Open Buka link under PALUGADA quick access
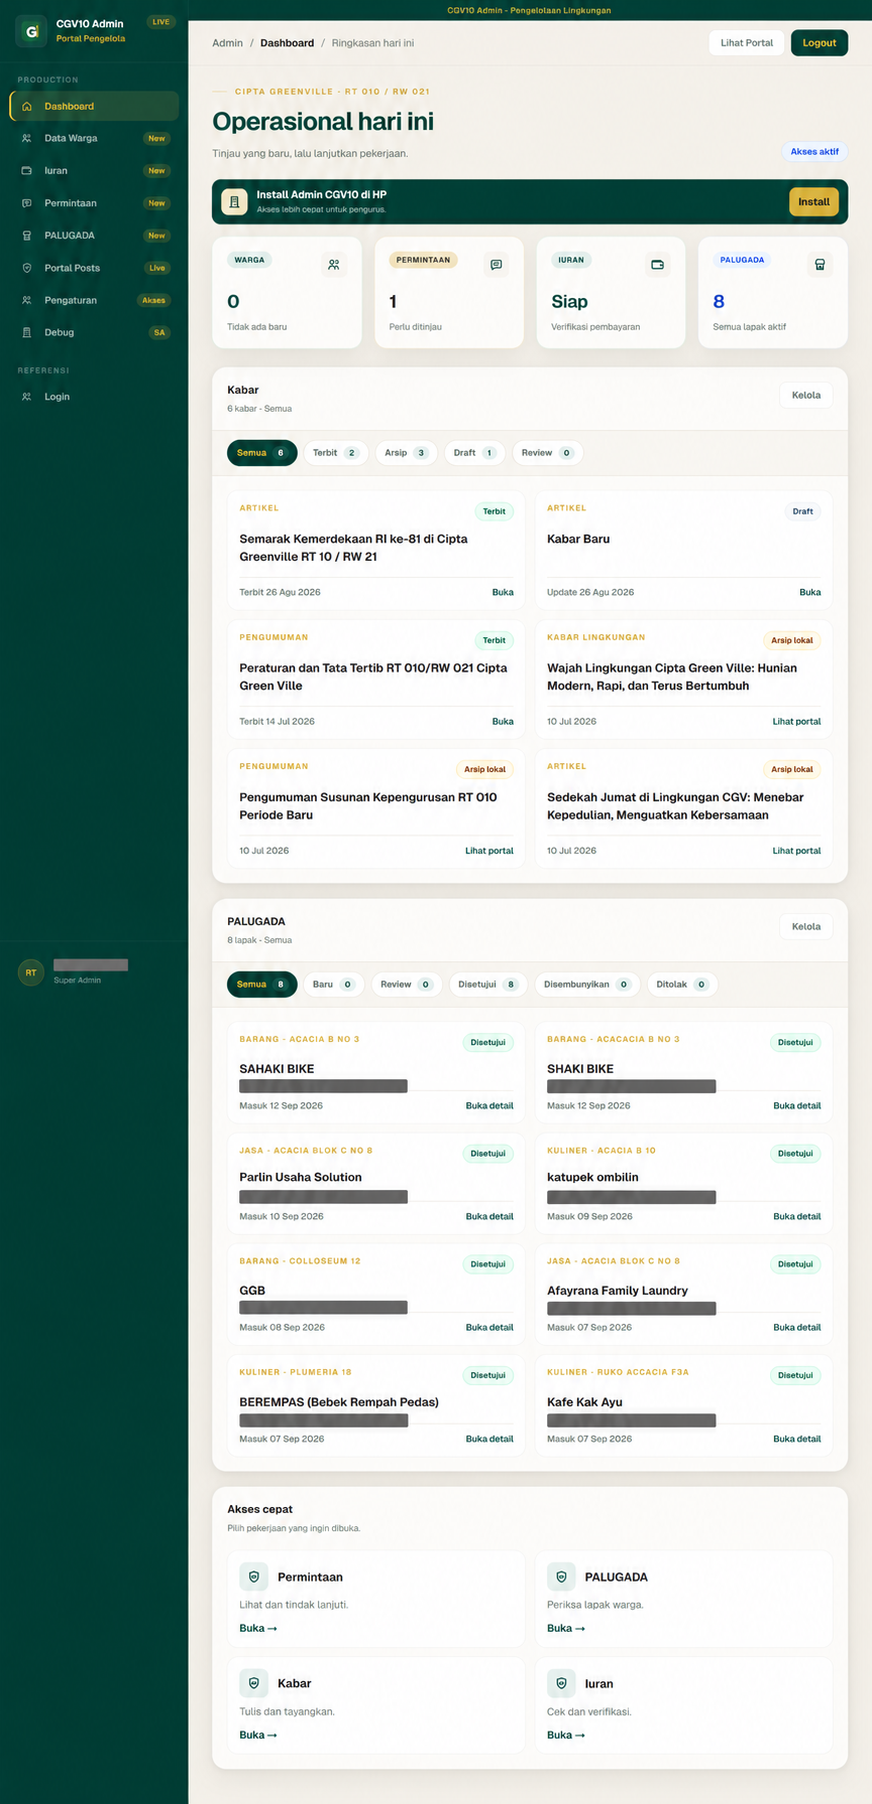Screen dimensions: 872x1804 [x=566, y=1628]
